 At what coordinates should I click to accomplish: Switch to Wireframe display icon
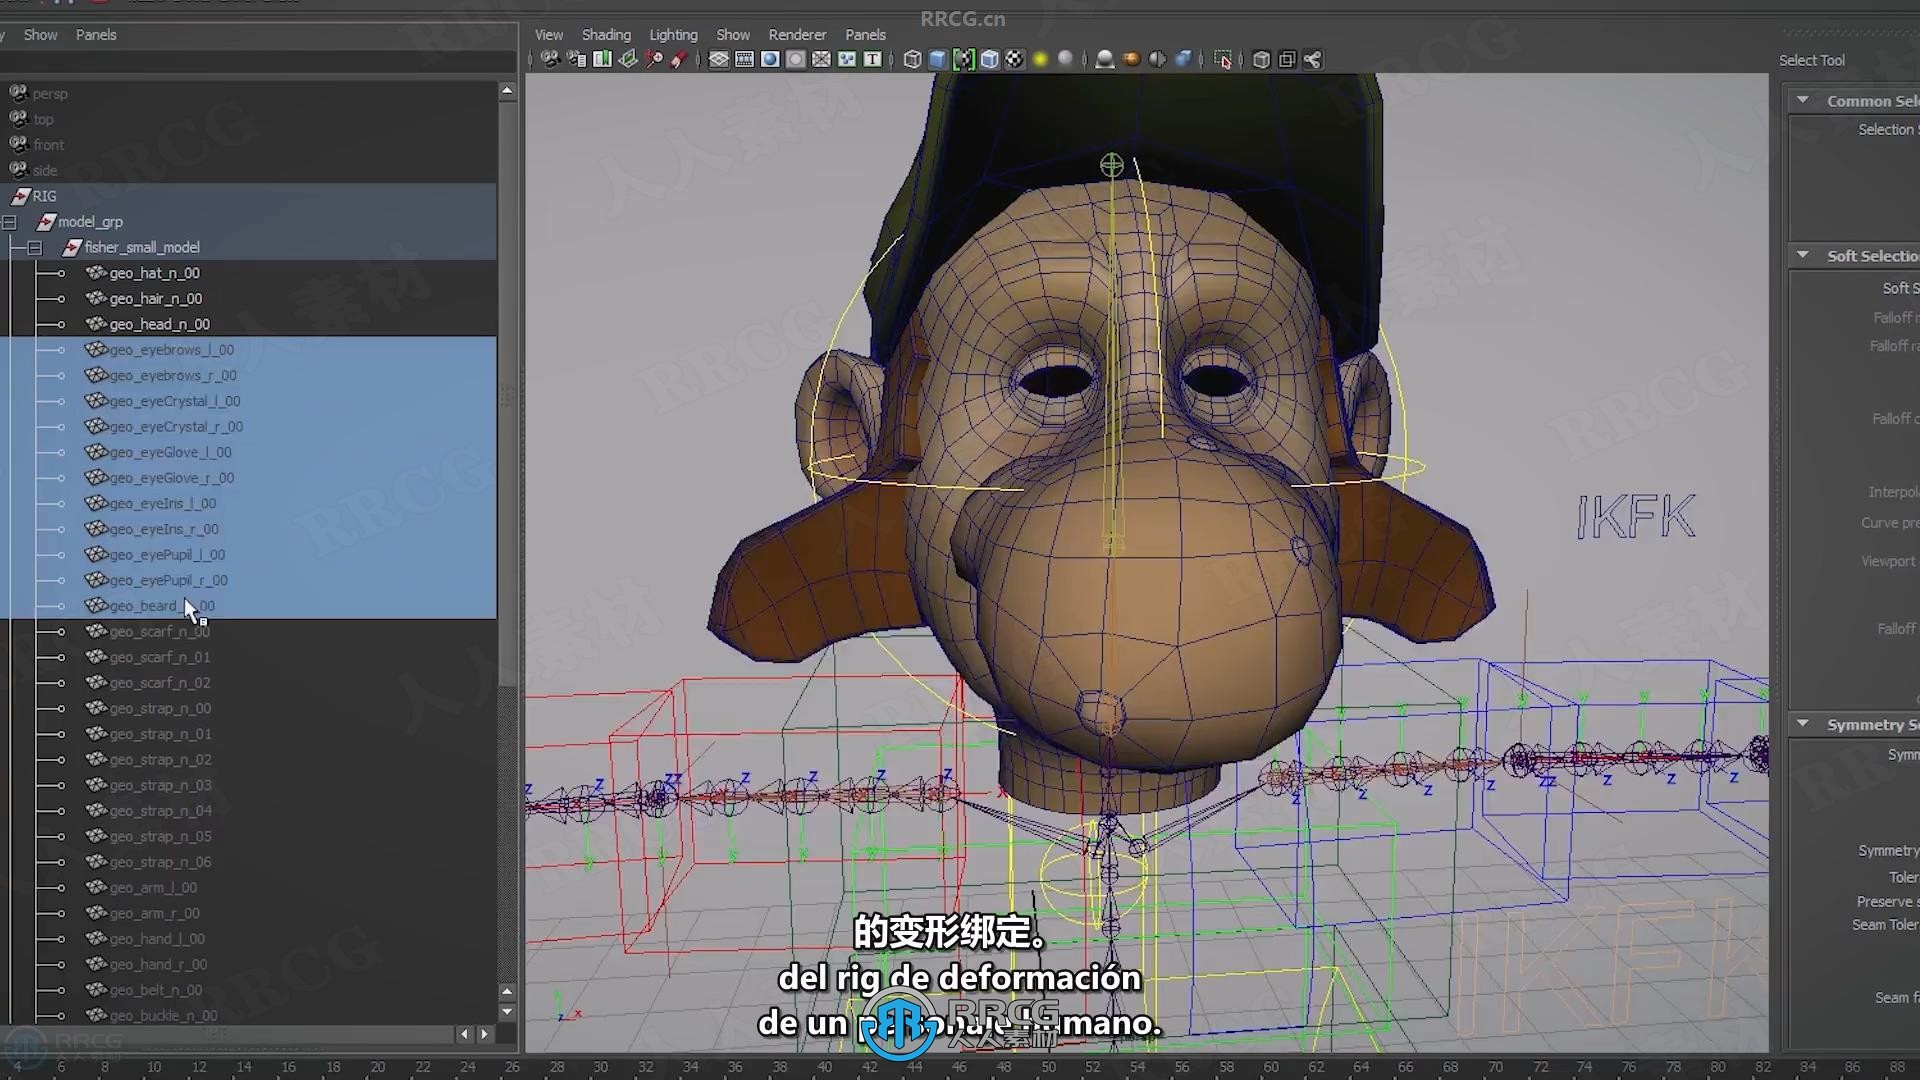click(x=912, y=60)
